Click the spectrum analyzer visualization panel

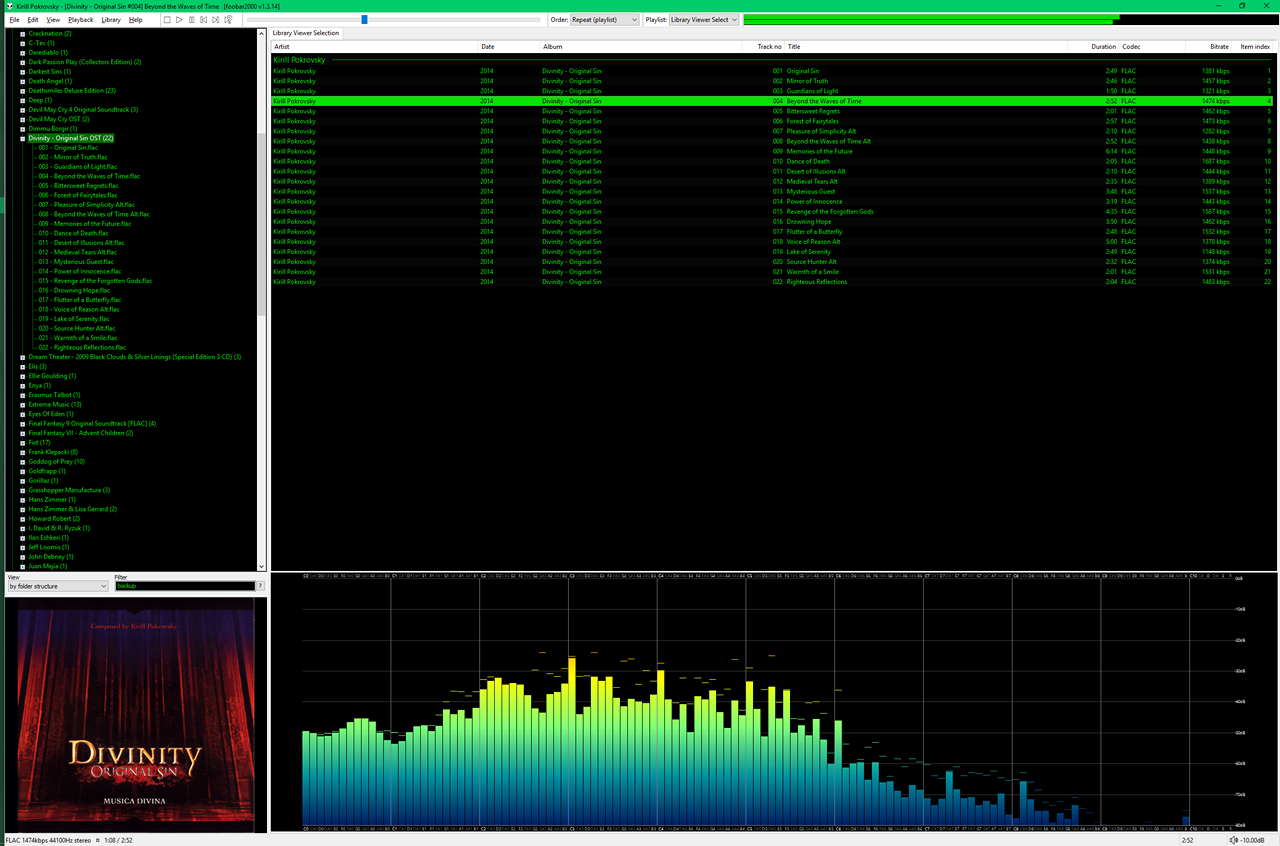773,703
